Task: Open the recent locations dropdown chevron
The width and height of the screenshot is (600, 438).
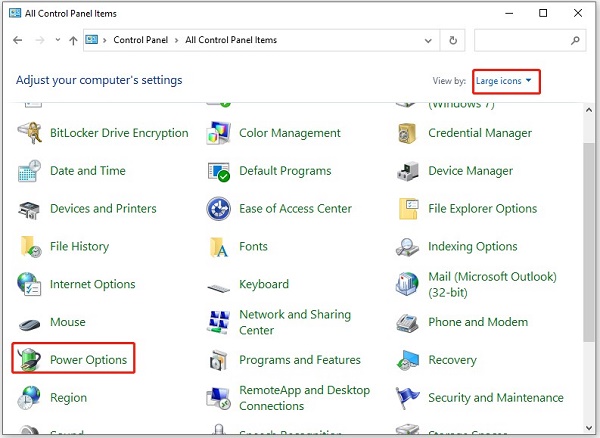Action: 57,41
